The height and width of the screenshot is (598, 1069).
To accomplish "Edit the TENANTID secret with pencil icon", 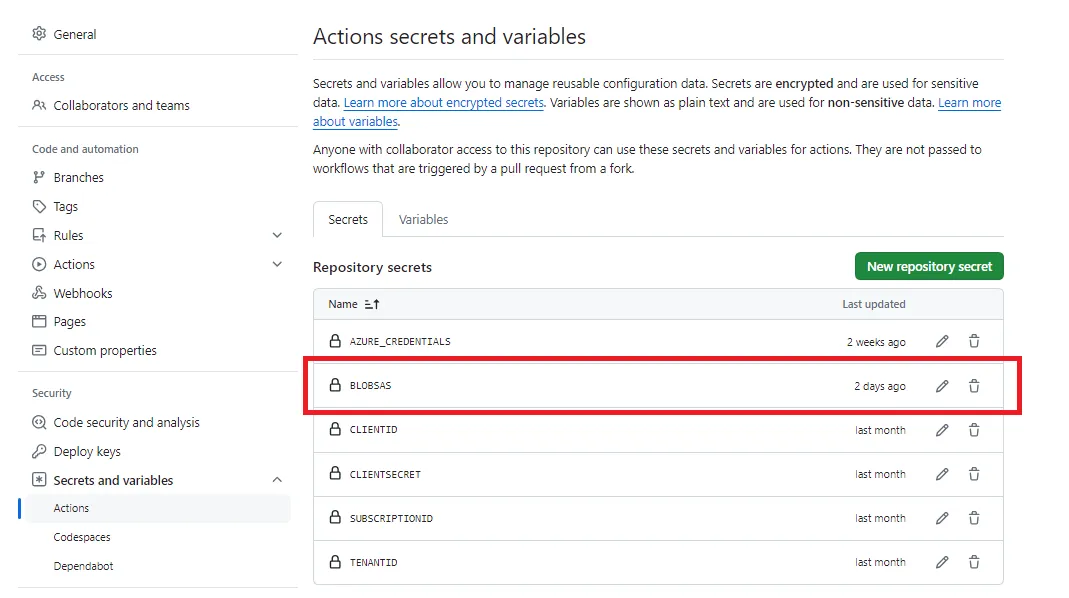I will 942,562.
